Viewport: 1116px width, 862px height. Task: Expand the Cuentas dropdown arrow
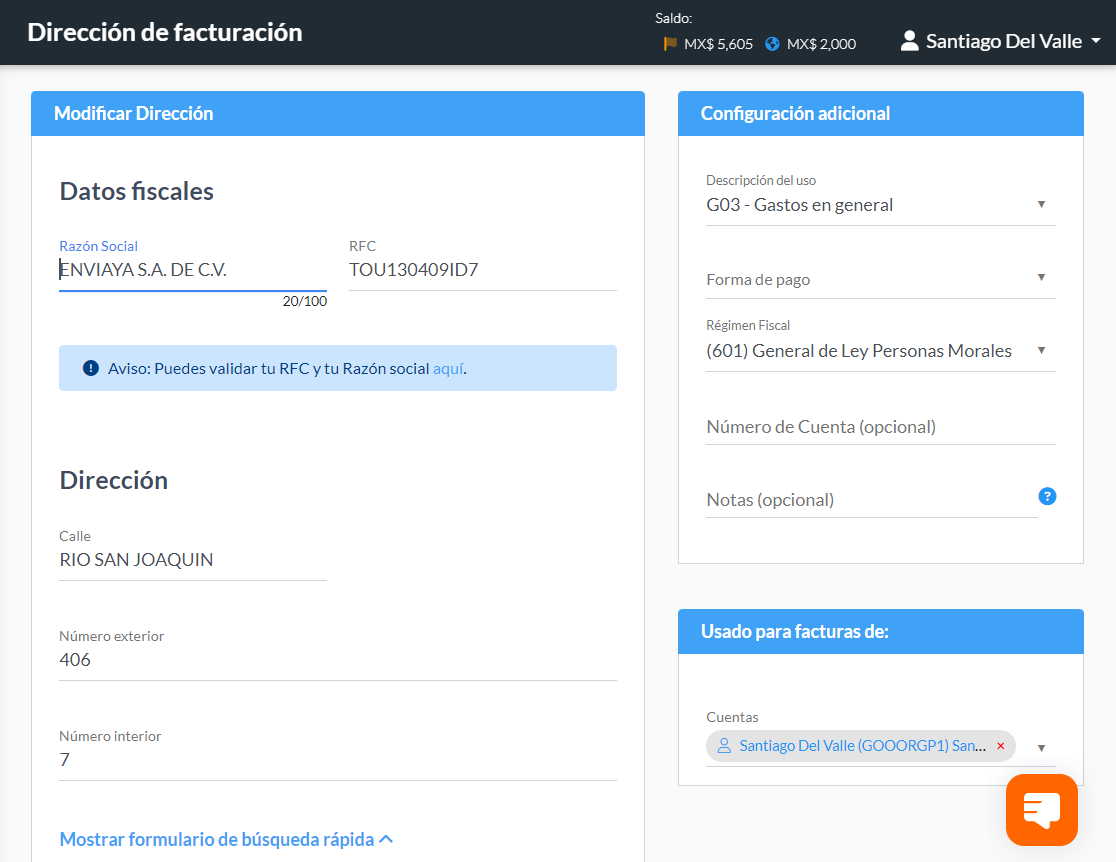(x=1041, y=747)
